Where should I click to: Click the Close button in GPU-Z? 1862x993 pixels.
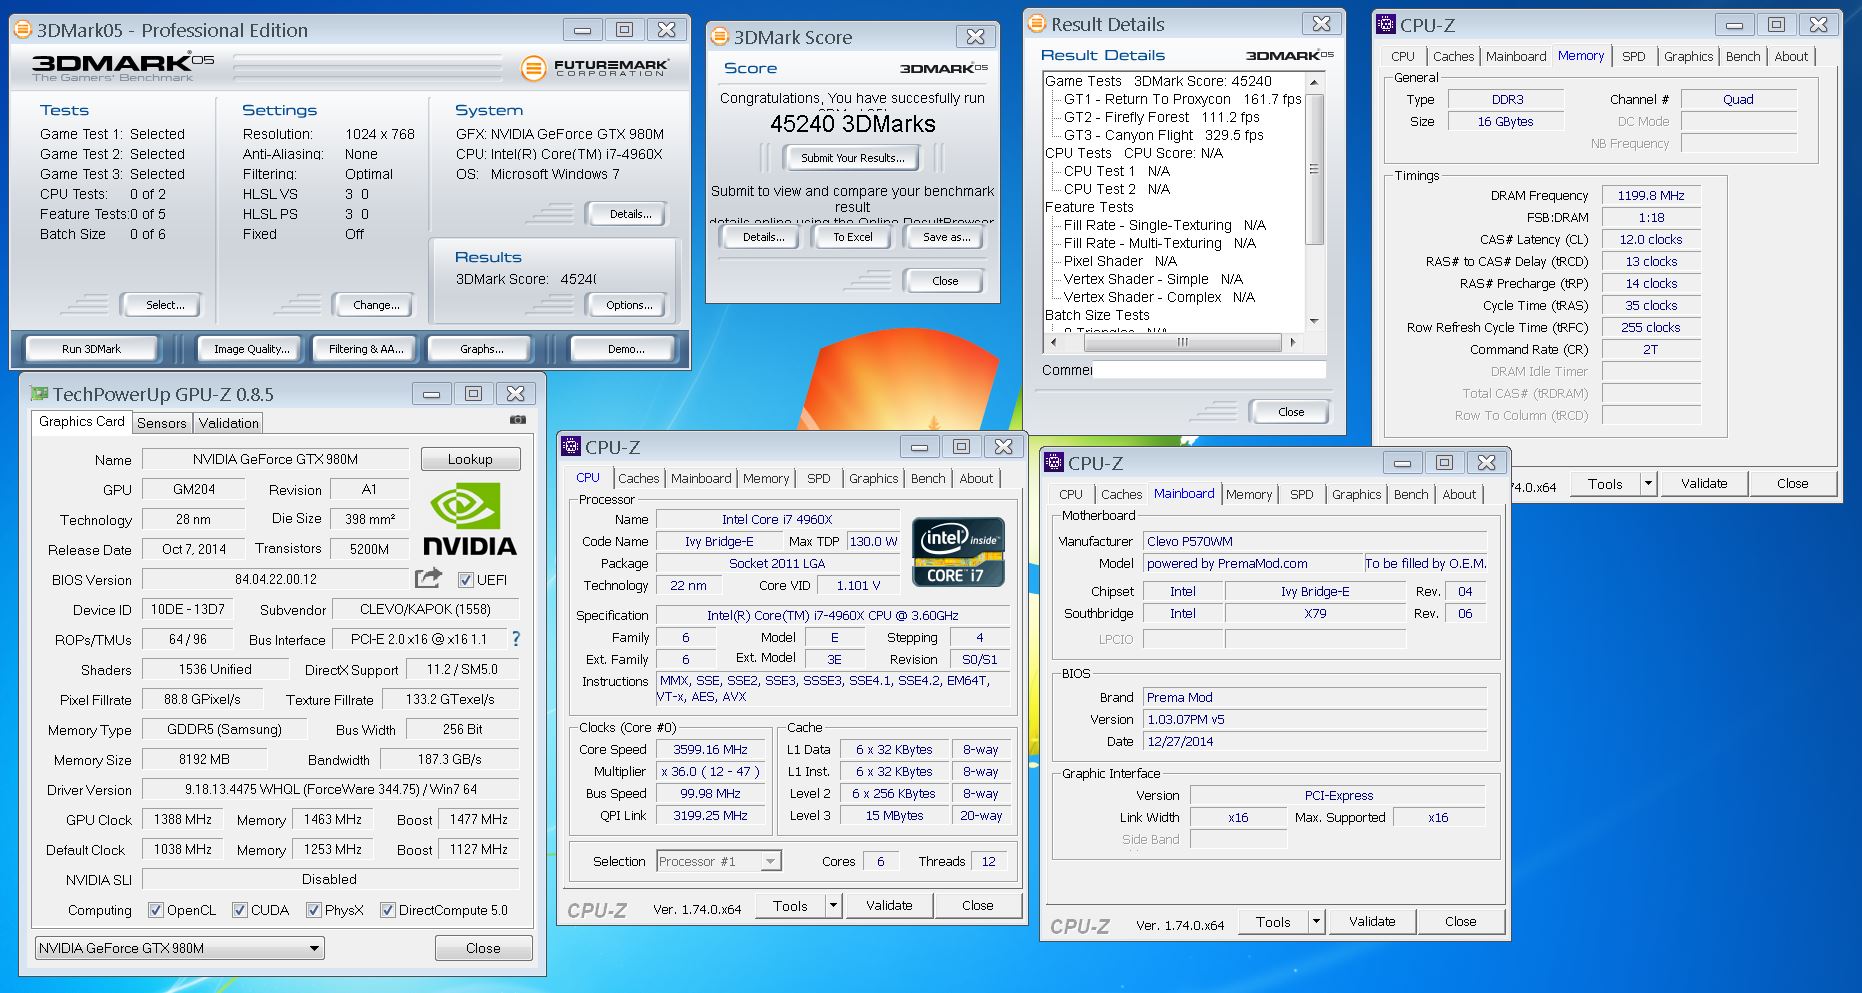[483, 948]
